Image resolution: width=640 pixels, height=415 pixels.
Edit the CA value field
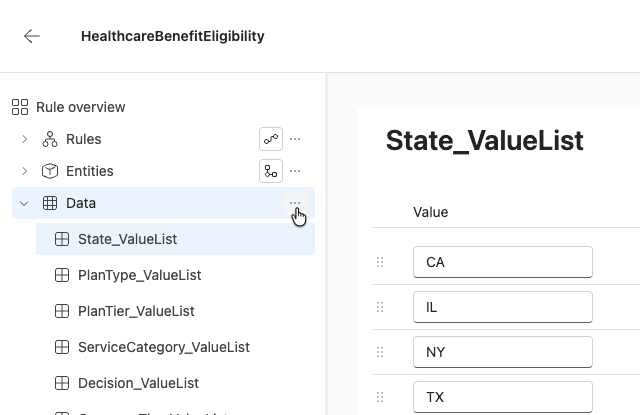click(503, 262)
